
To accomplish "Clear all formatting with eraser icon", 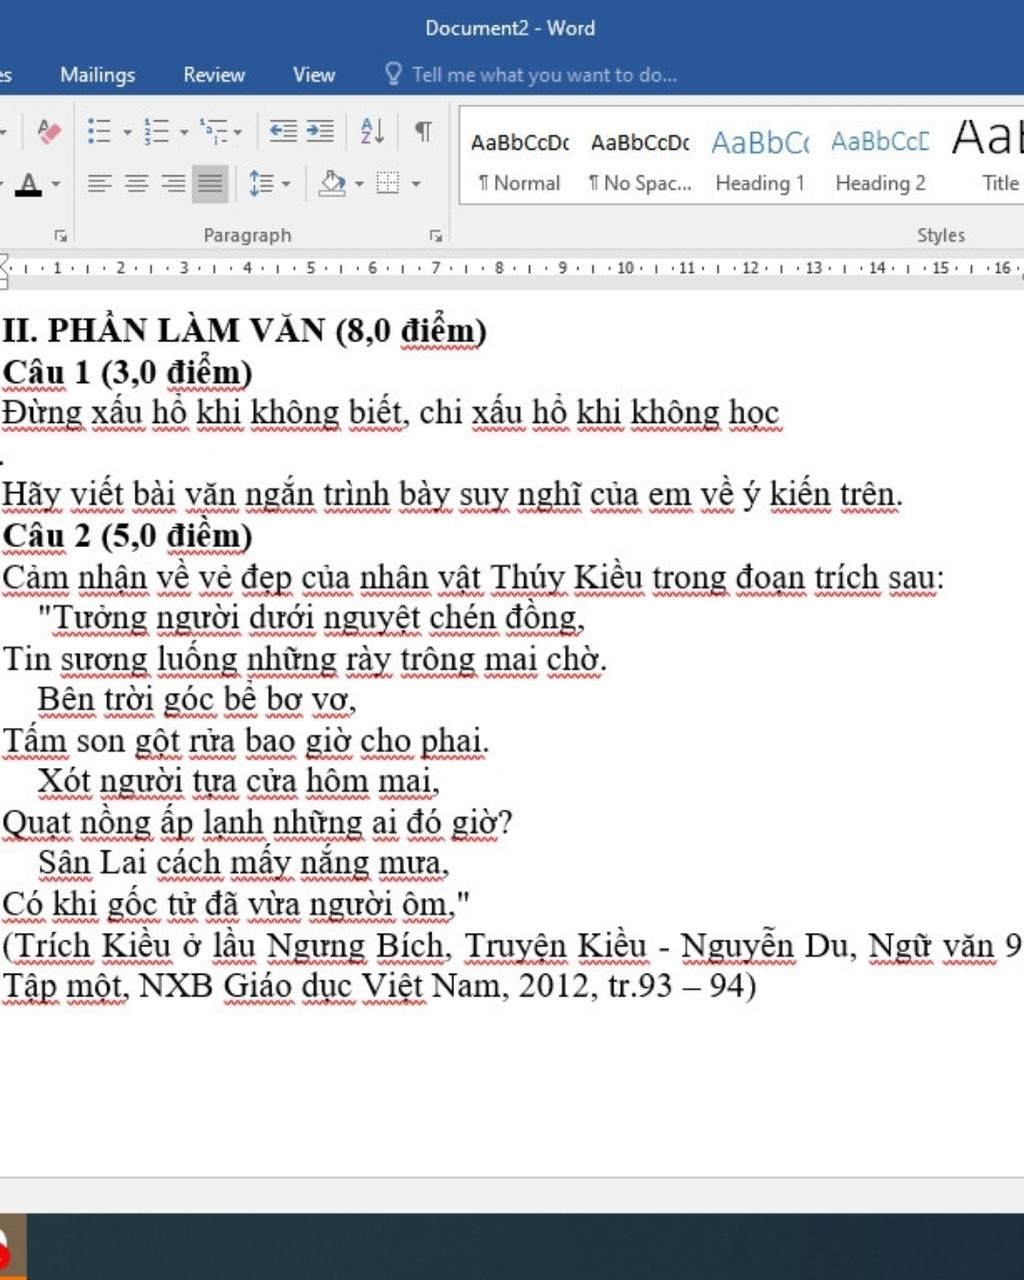I will (48, 131).
